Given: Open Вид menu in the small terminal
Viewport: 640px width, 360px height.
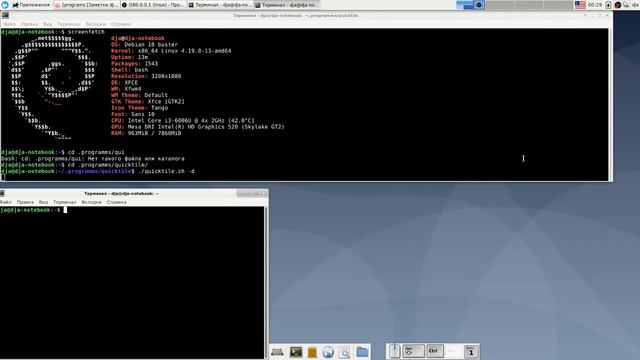Looking at the screenshot, I should (43, 202).
